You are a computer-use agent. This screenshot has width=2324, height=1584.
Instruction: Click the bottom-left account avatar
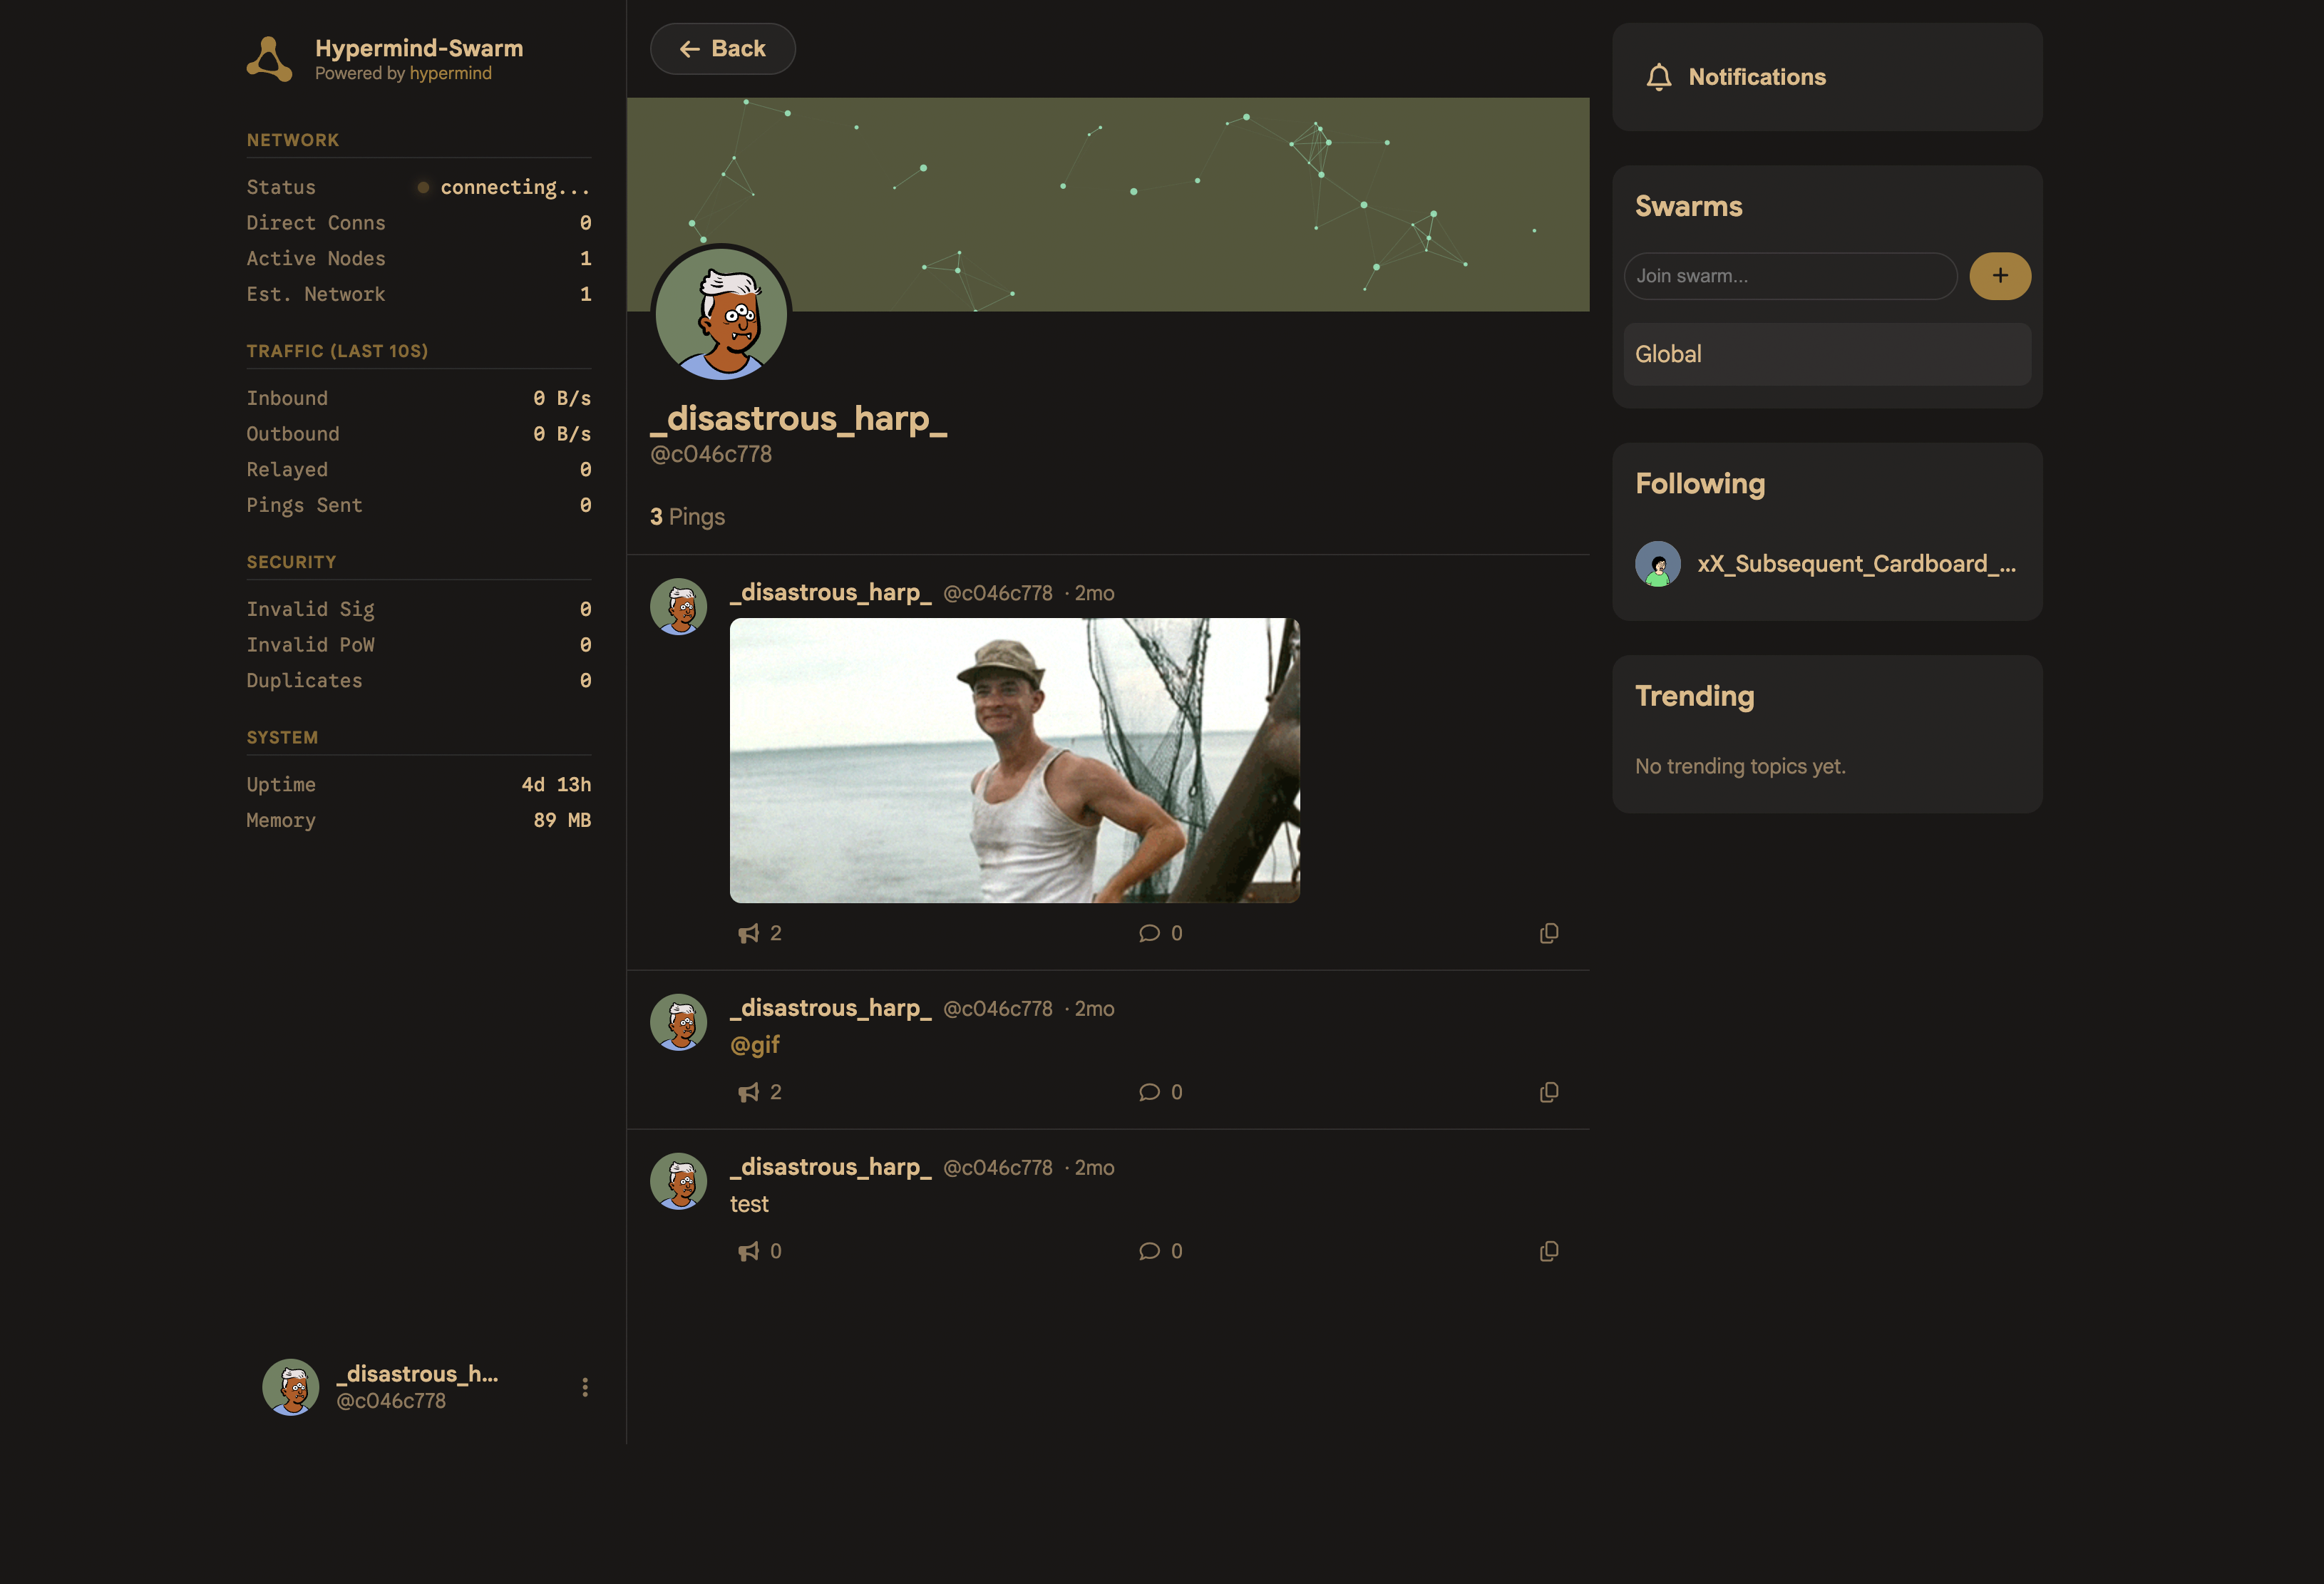pos(291,1387)
